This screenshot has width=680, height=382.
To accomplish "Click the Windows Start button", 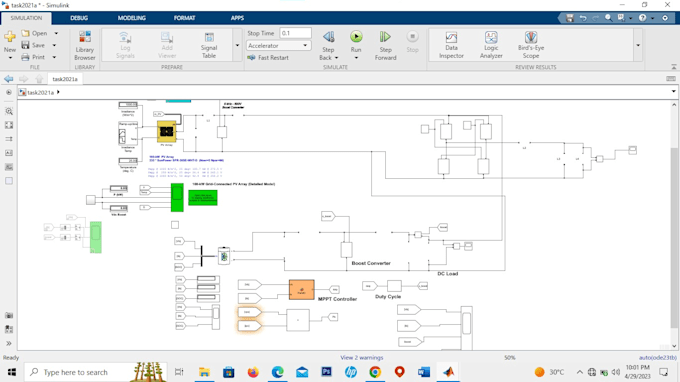I will [12, 372].
